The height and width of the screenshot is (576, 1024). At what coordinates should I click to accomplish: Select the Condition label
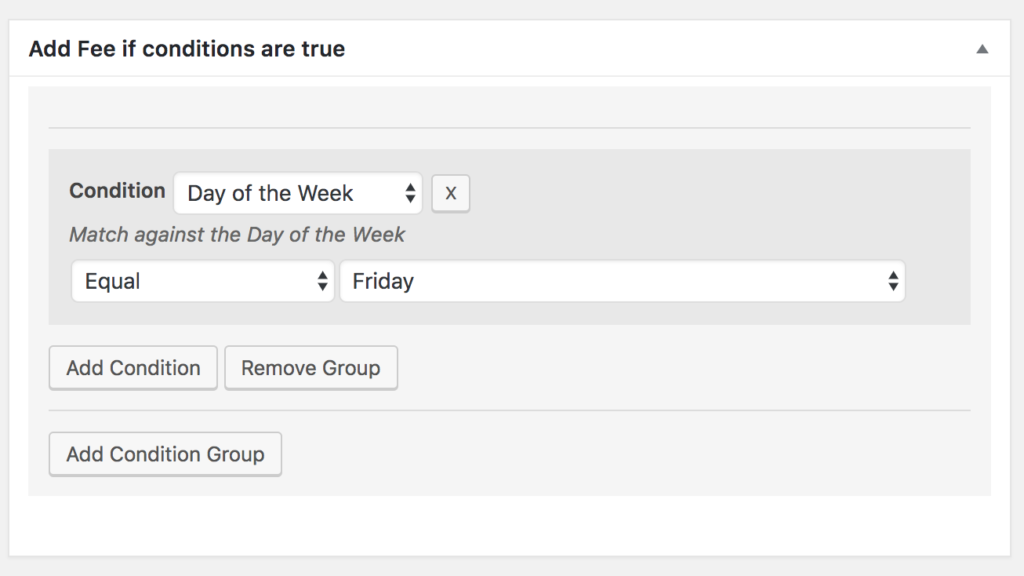click(x=116, y=190)
